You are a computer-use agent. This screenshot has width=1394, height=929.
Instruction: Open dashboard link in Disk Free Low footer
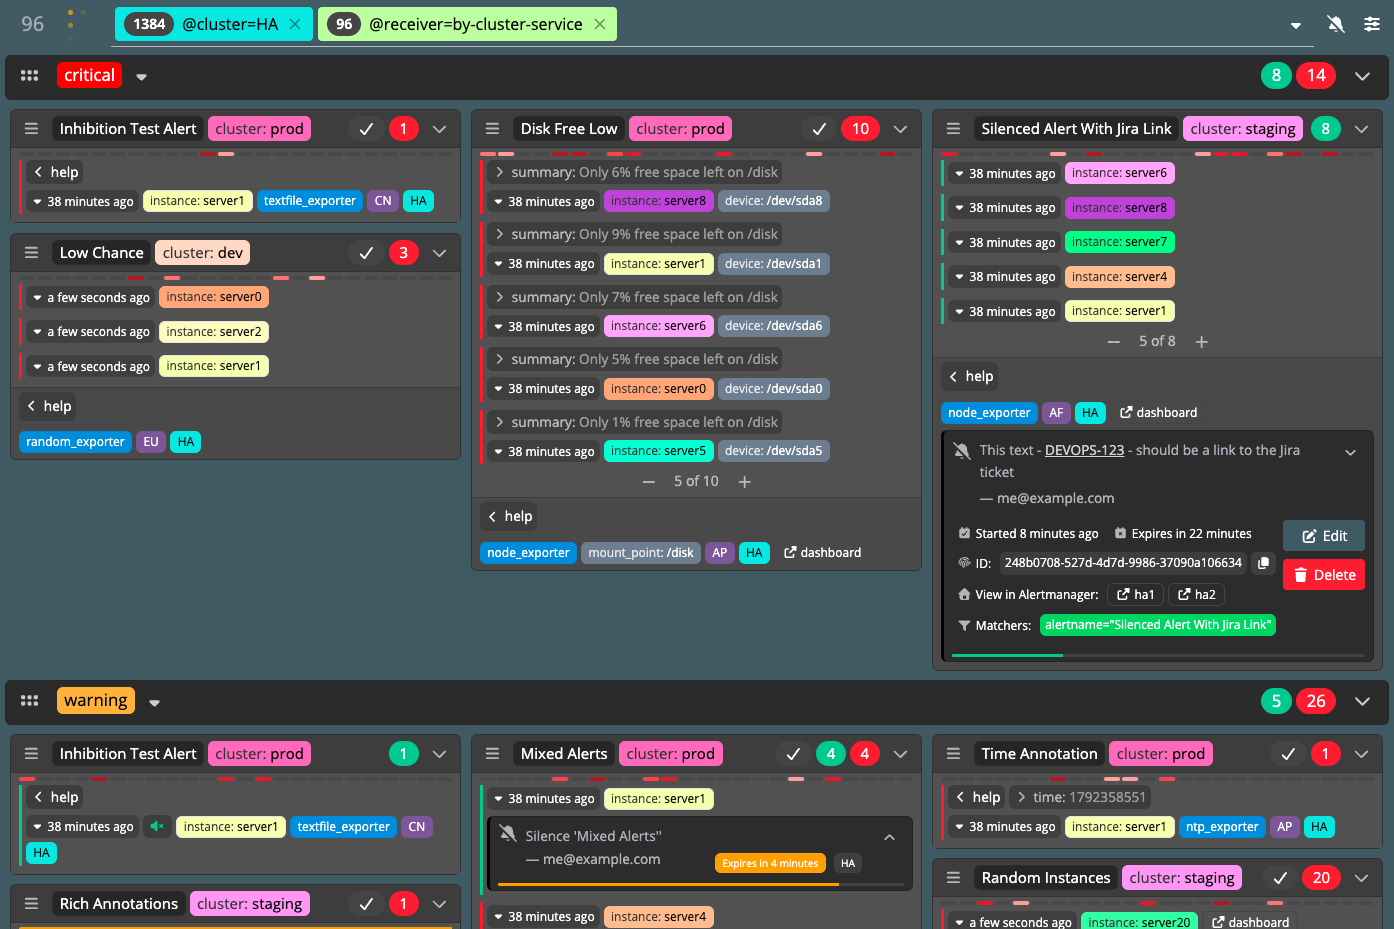(822, 553)
